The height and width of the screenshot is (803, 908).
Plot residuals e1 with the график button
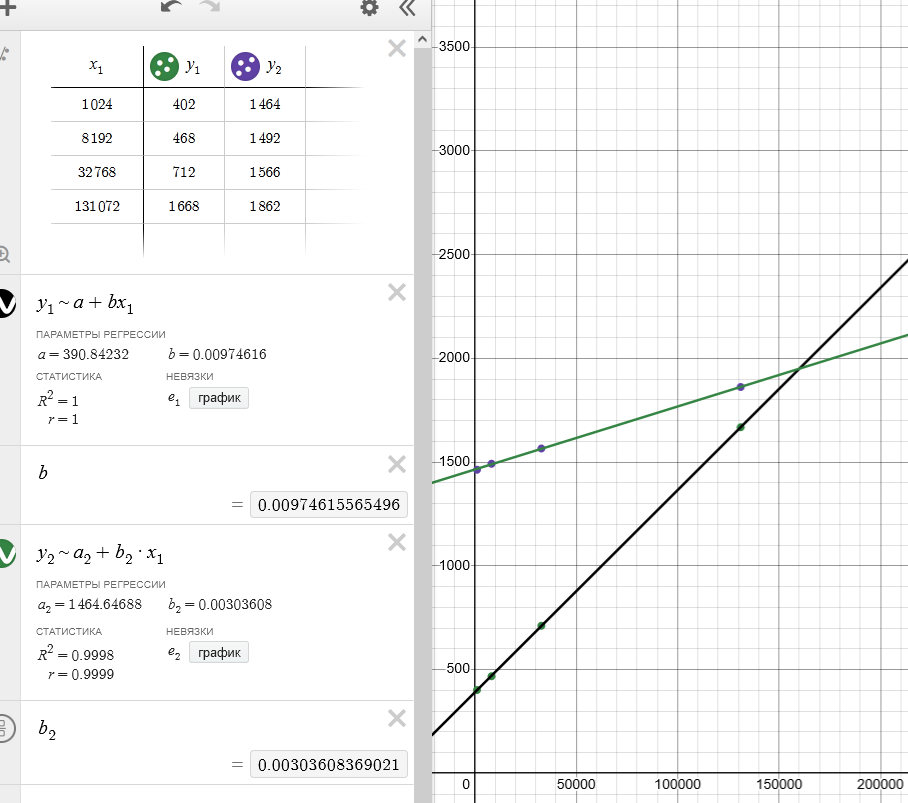pyautogui.click(x=218, y=399)
